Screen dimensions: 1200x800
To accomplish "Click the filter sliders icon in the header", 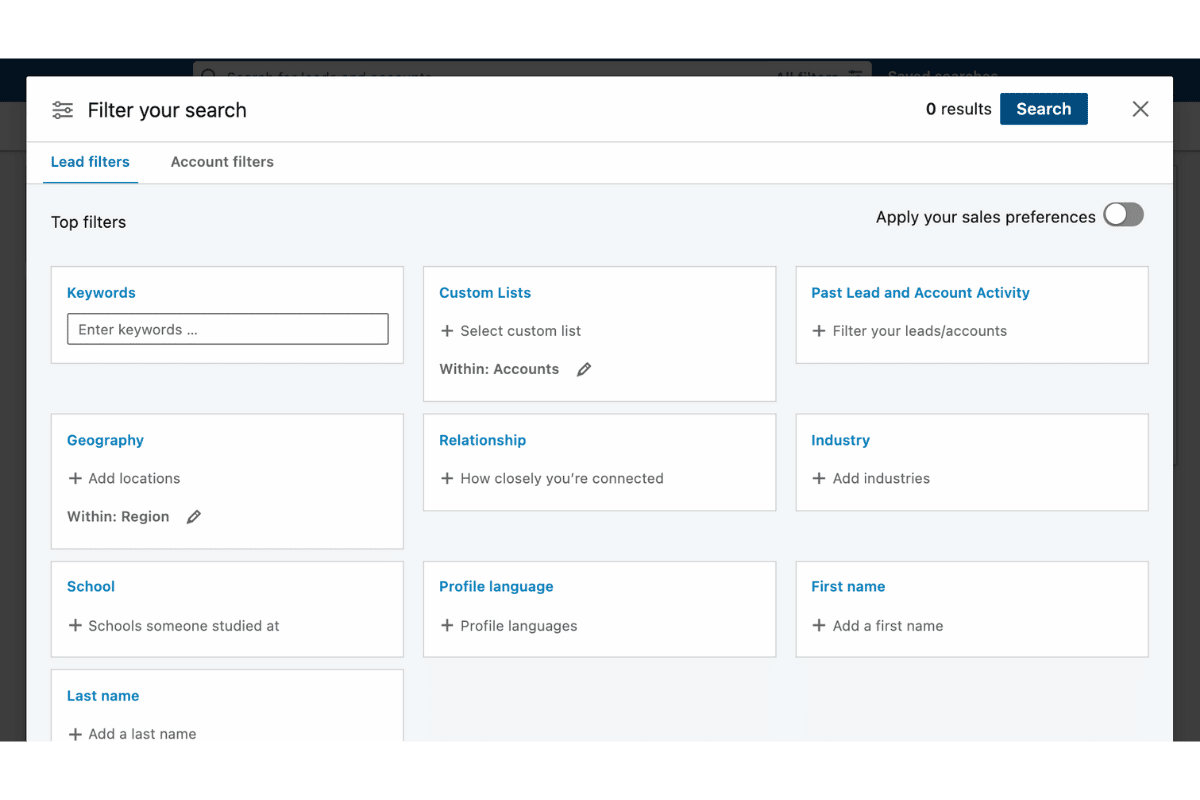I will pos(63,110).
